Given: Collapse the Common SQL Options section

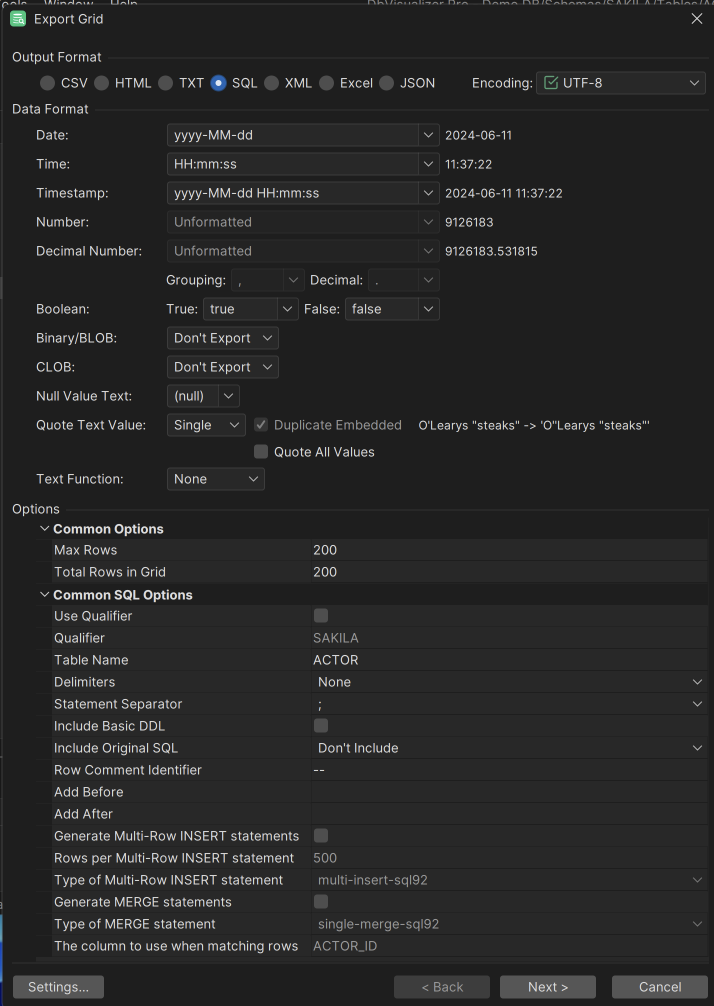Looking at the screenshot, I should 44,595.
